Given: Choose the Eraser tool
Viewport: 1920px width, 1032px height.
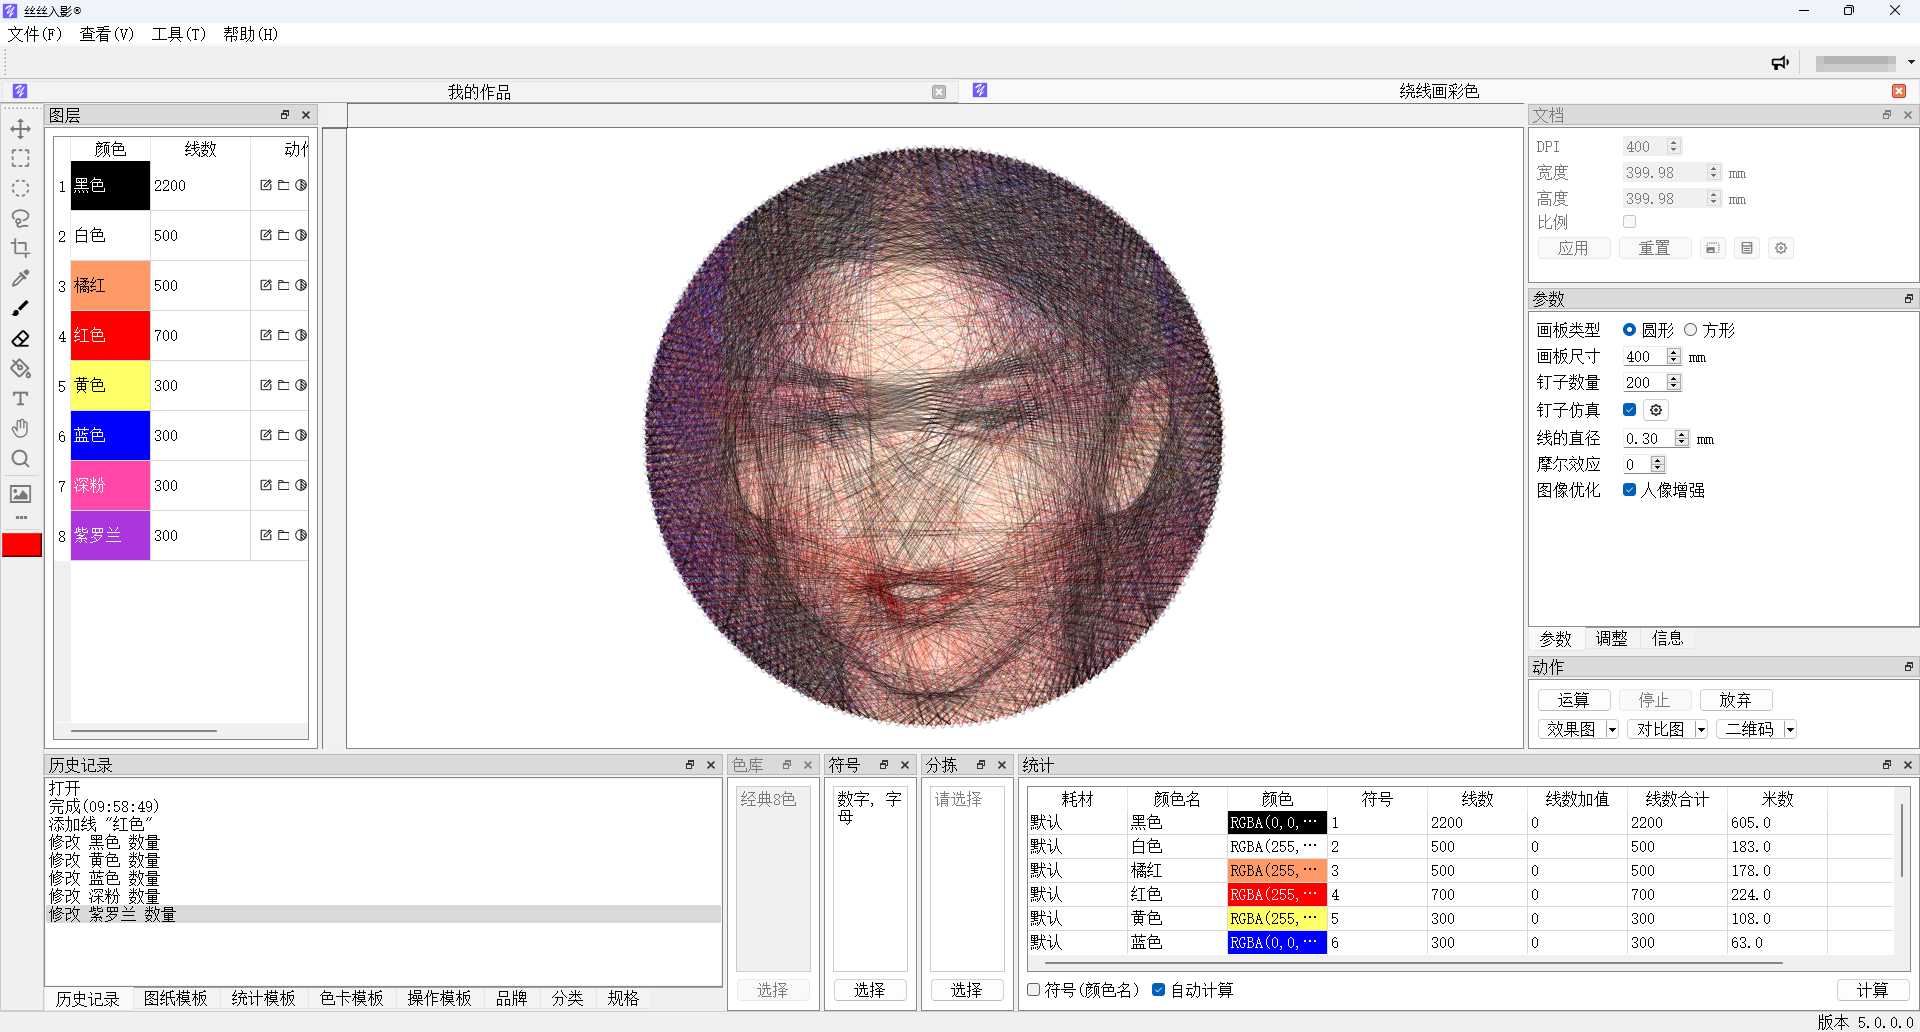Looking at the screenshot, I should [x=20, y=339].
